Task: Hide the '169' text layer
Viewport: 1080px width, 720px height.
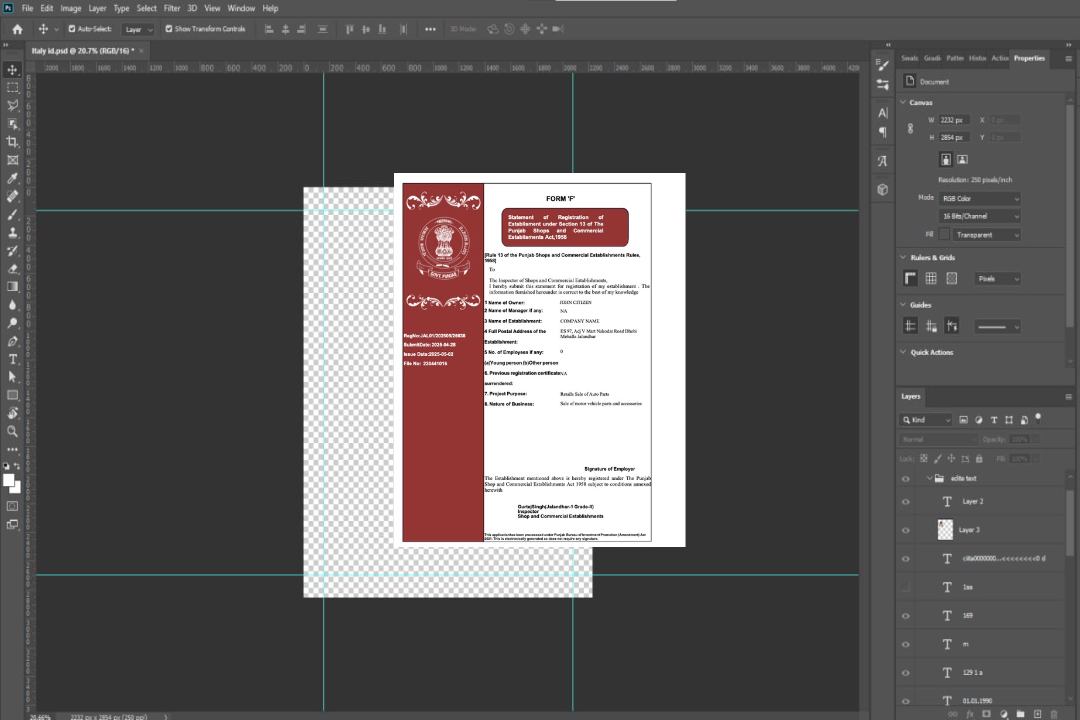Action: pyautogui.click(x=906, y=616)
